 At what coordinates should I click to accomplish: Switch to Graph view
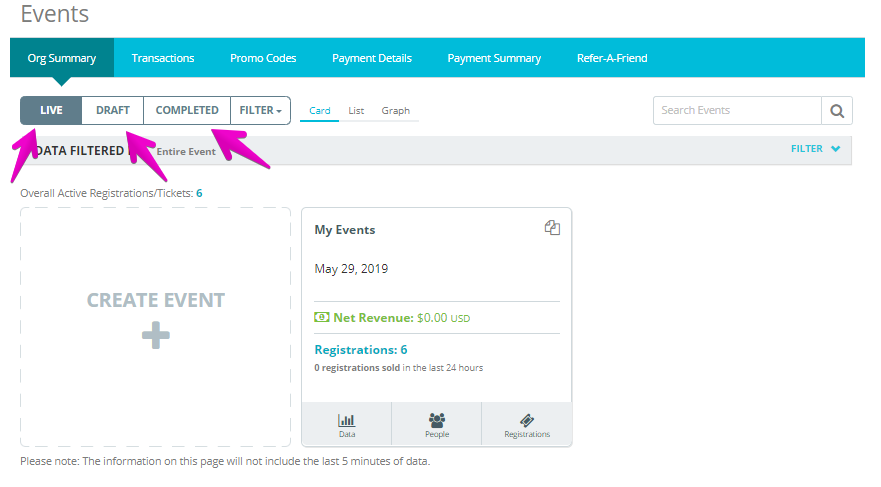pos(396,111)
